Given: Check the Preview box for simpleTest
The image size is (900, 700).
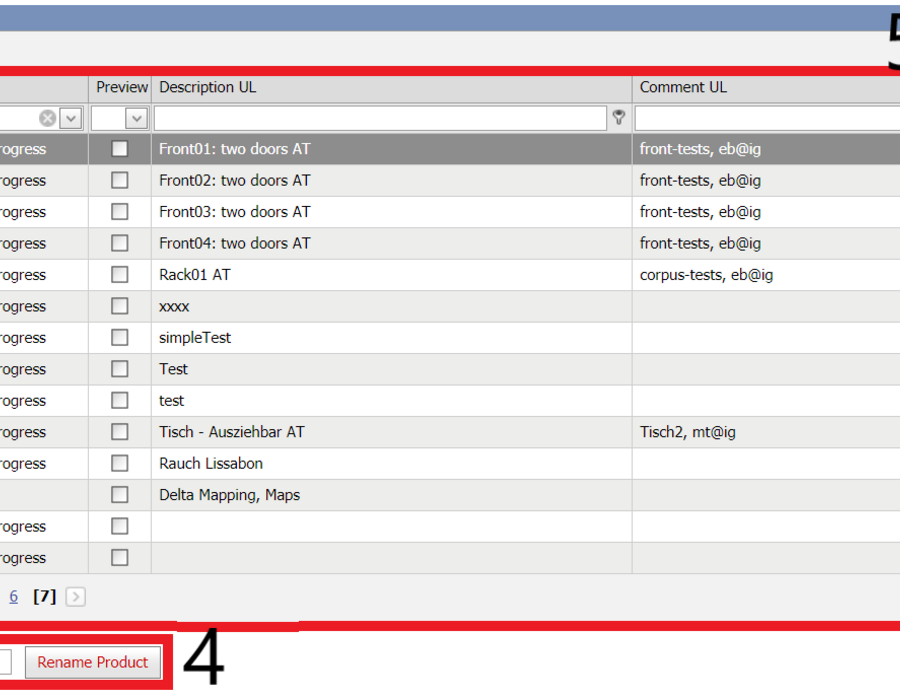Looking at the screenshot, I should (x=119, y=337).
